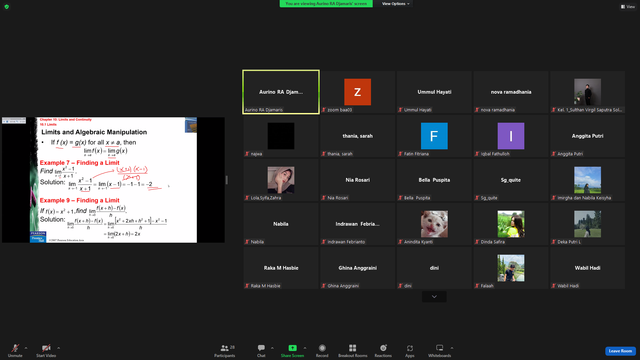Expand Share Screen options arrow
640x360 pixels.
click(305, 348)
